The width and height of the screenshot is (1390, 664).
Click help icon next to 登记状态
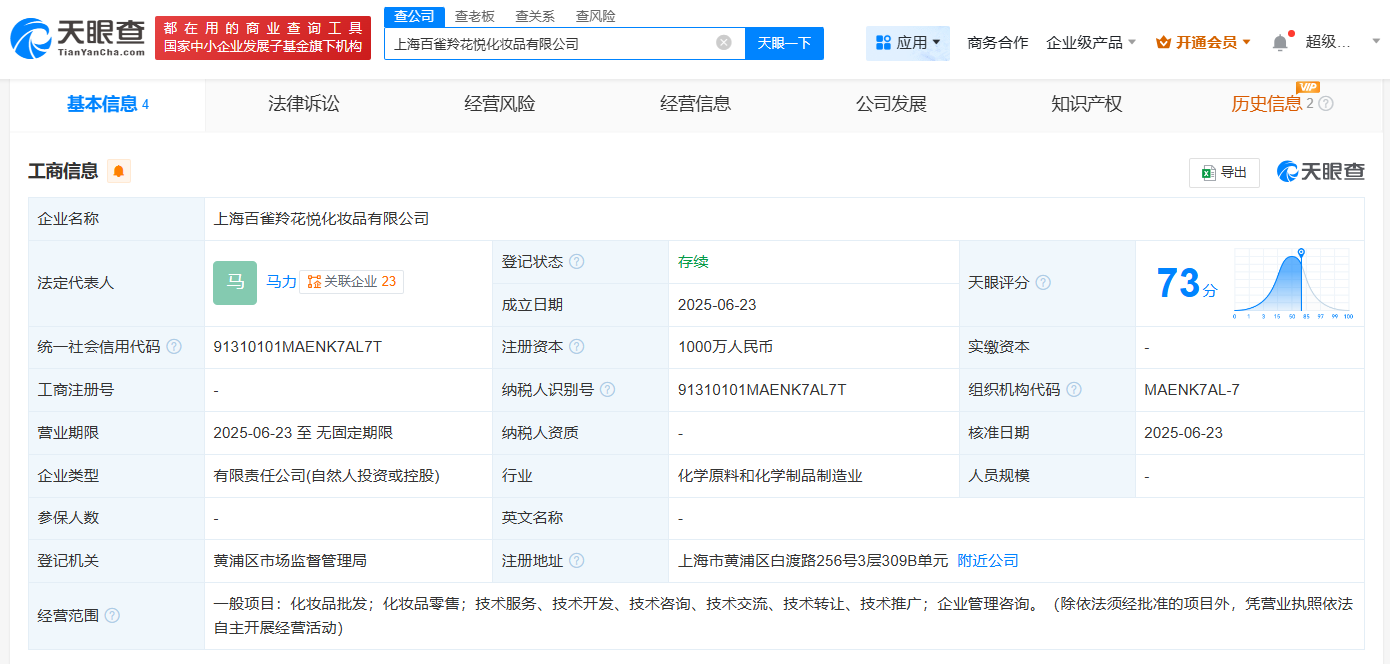[x=576, y=262]
